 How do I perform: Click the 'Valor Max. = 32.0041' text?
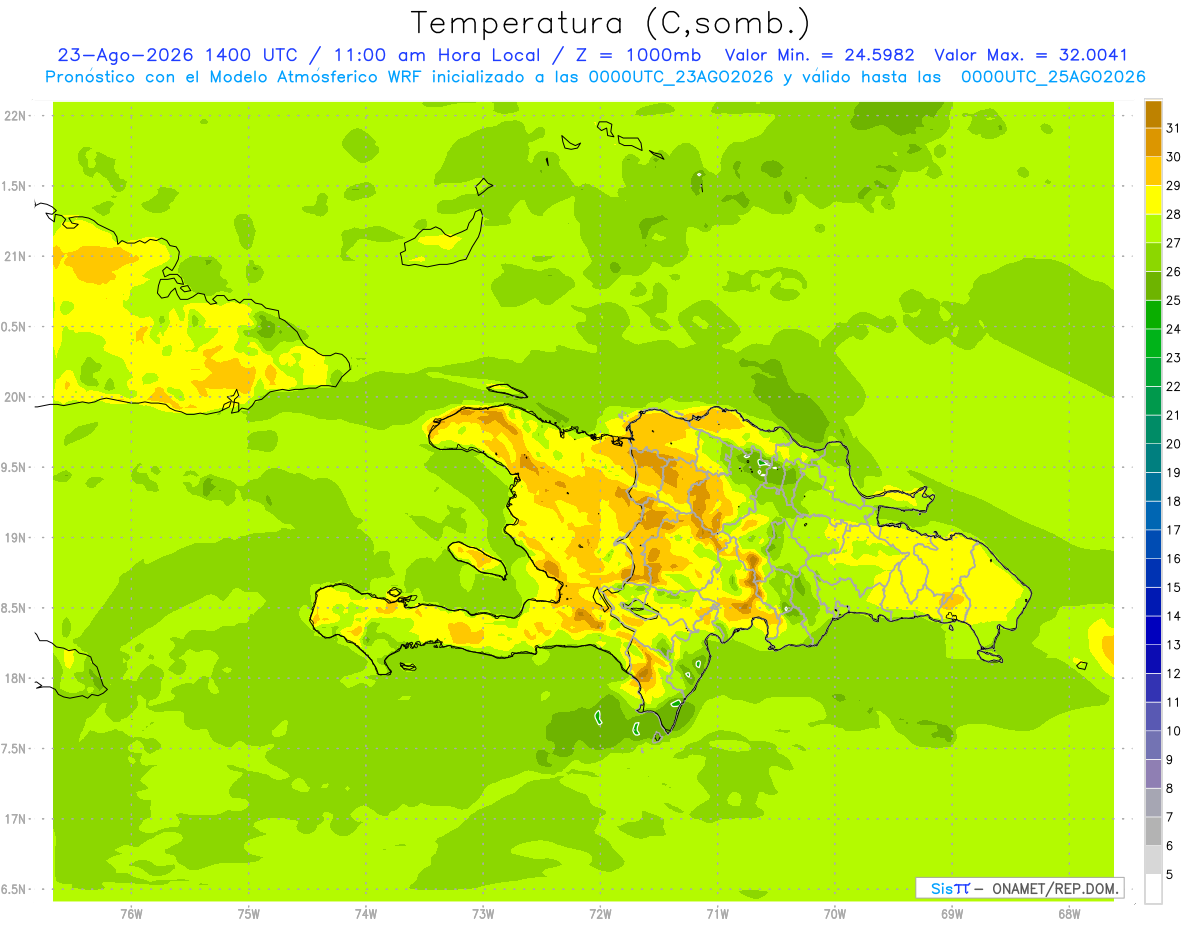pos(1031,55)
